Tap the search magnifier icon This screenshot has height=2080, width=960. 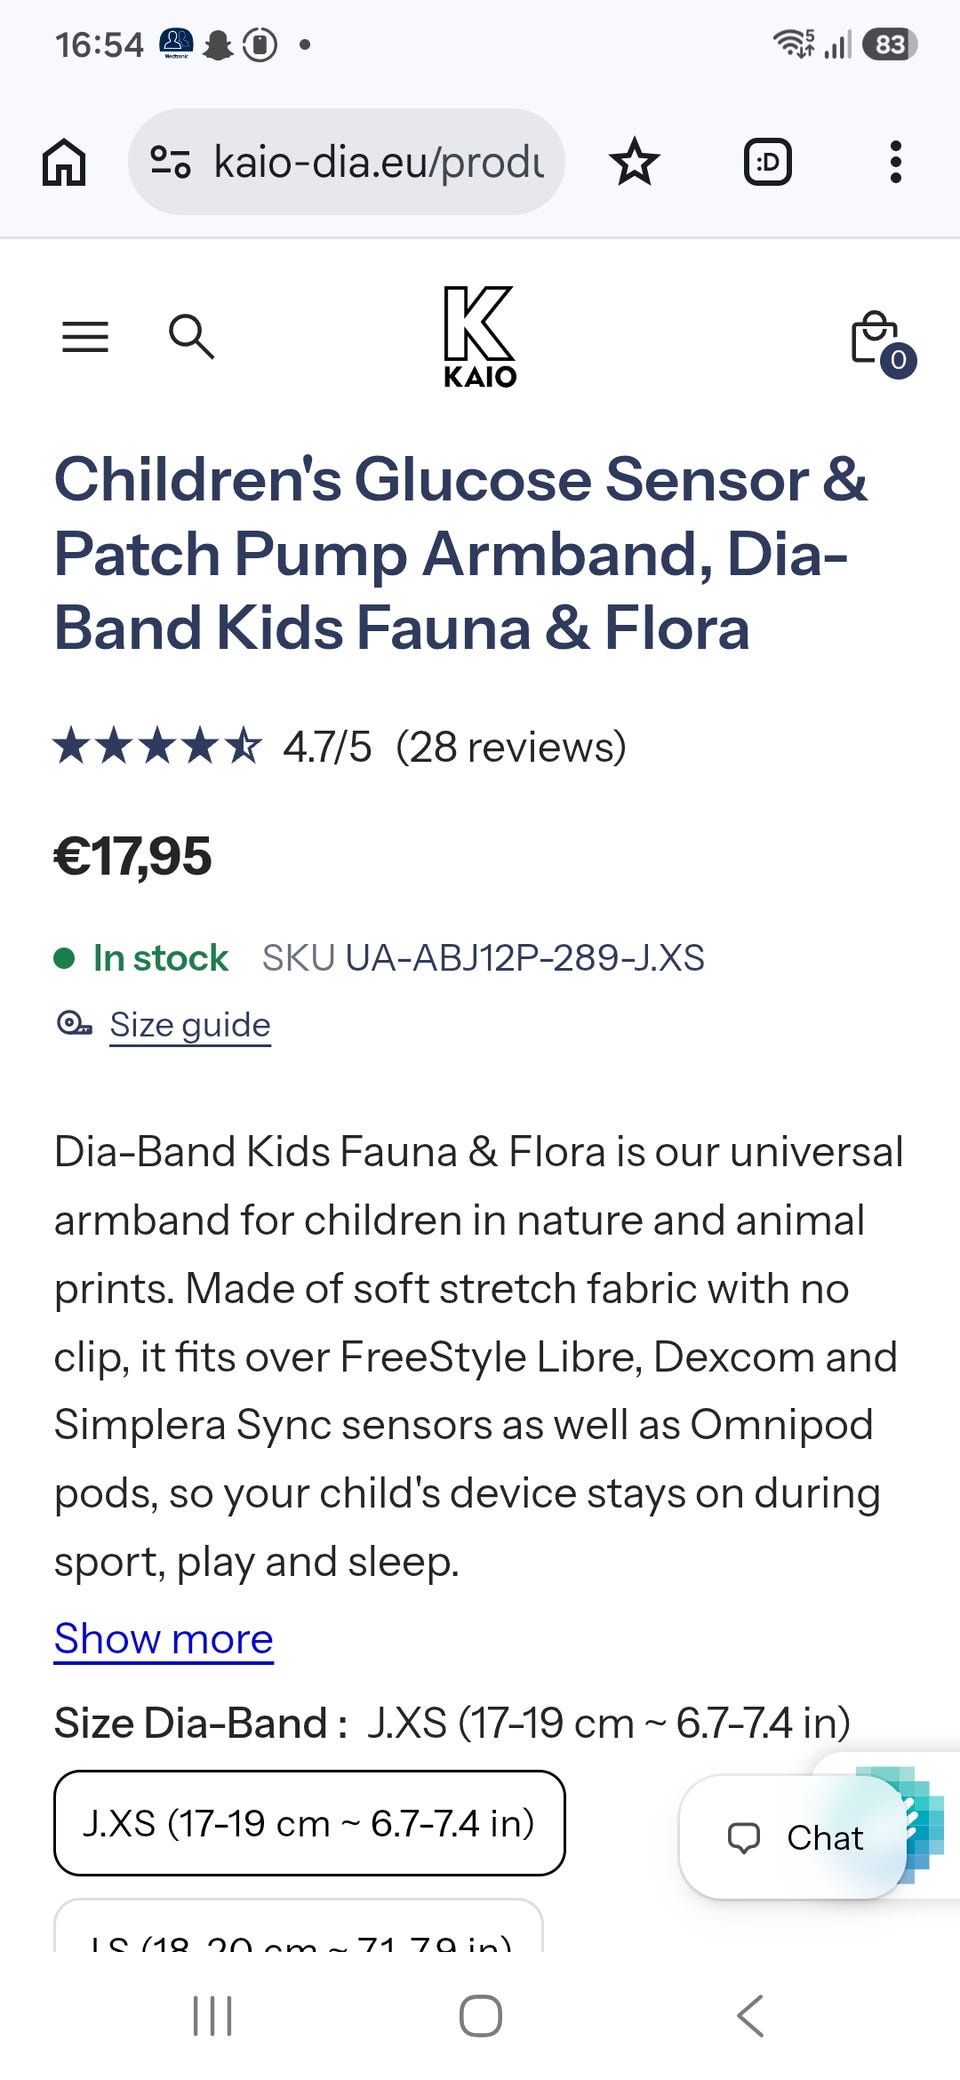point(191,336)
